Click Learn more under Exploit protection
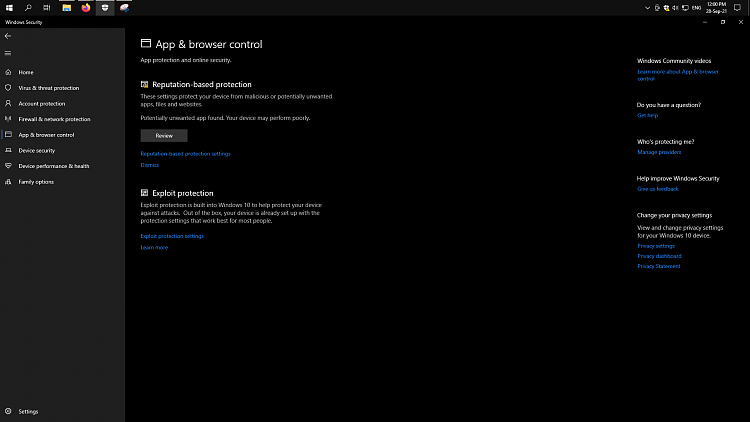The height and width of the screenshot is (422, 750). click(x=154, y=247)
